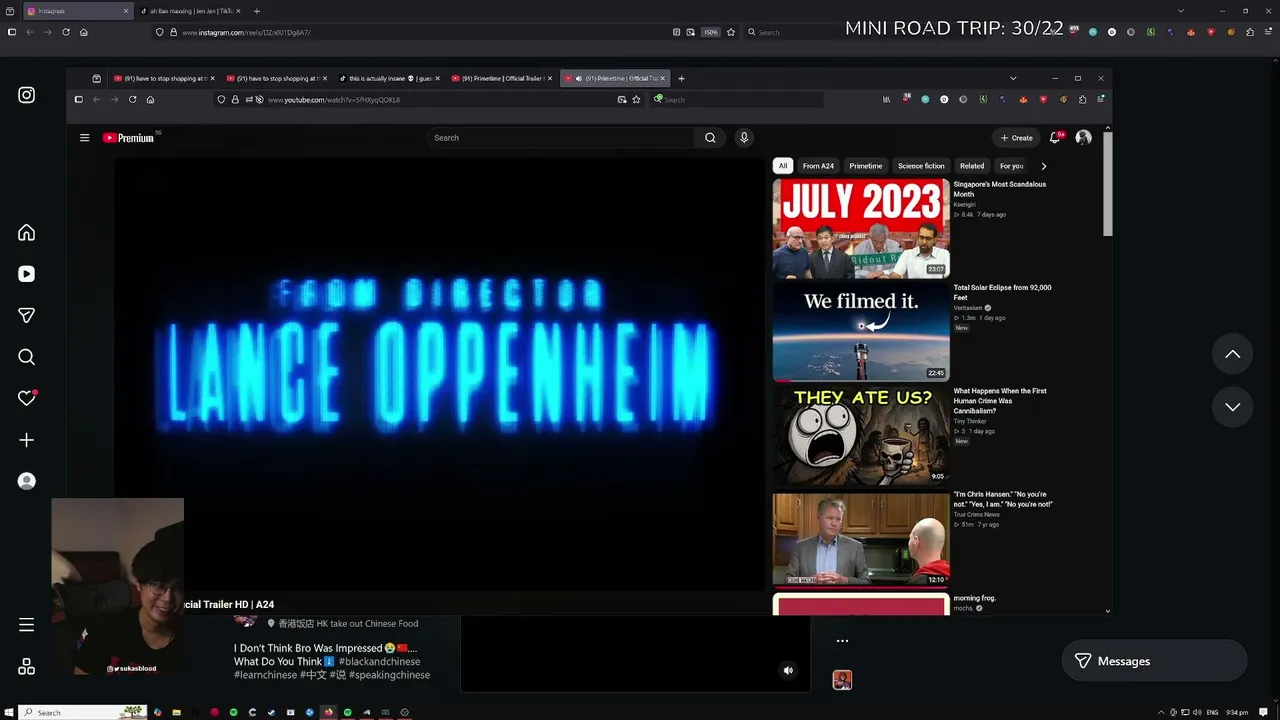Image resolution: width=1280 pixels, height=720 pixels.
Task: Switch to the TikTok tab in back window
Action: 190,11
